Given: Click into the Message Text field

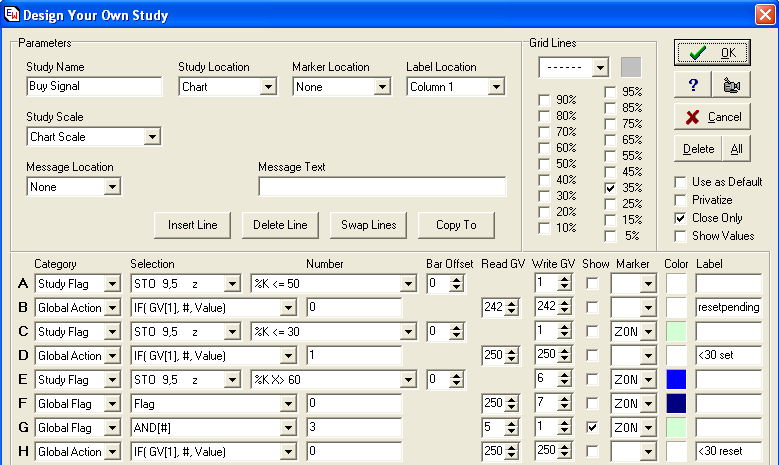Looking at the screenshot, I should pyautogui.click(x=382, y=187).
